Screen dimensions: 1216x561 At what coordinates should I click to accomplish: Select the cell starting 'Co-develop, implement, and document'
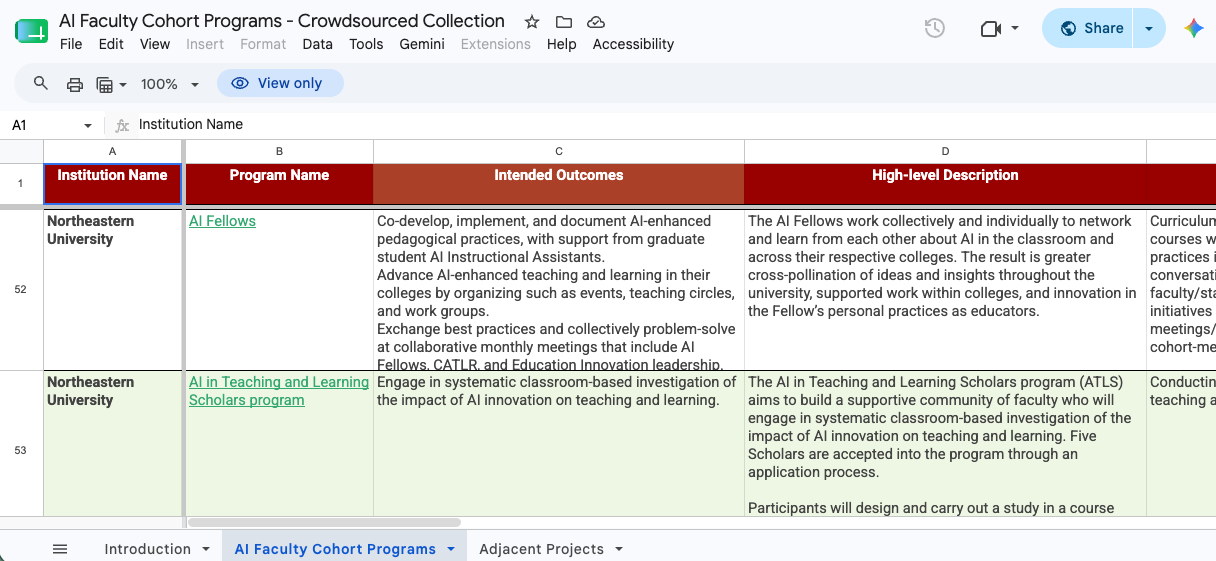(x=559, y=290)
